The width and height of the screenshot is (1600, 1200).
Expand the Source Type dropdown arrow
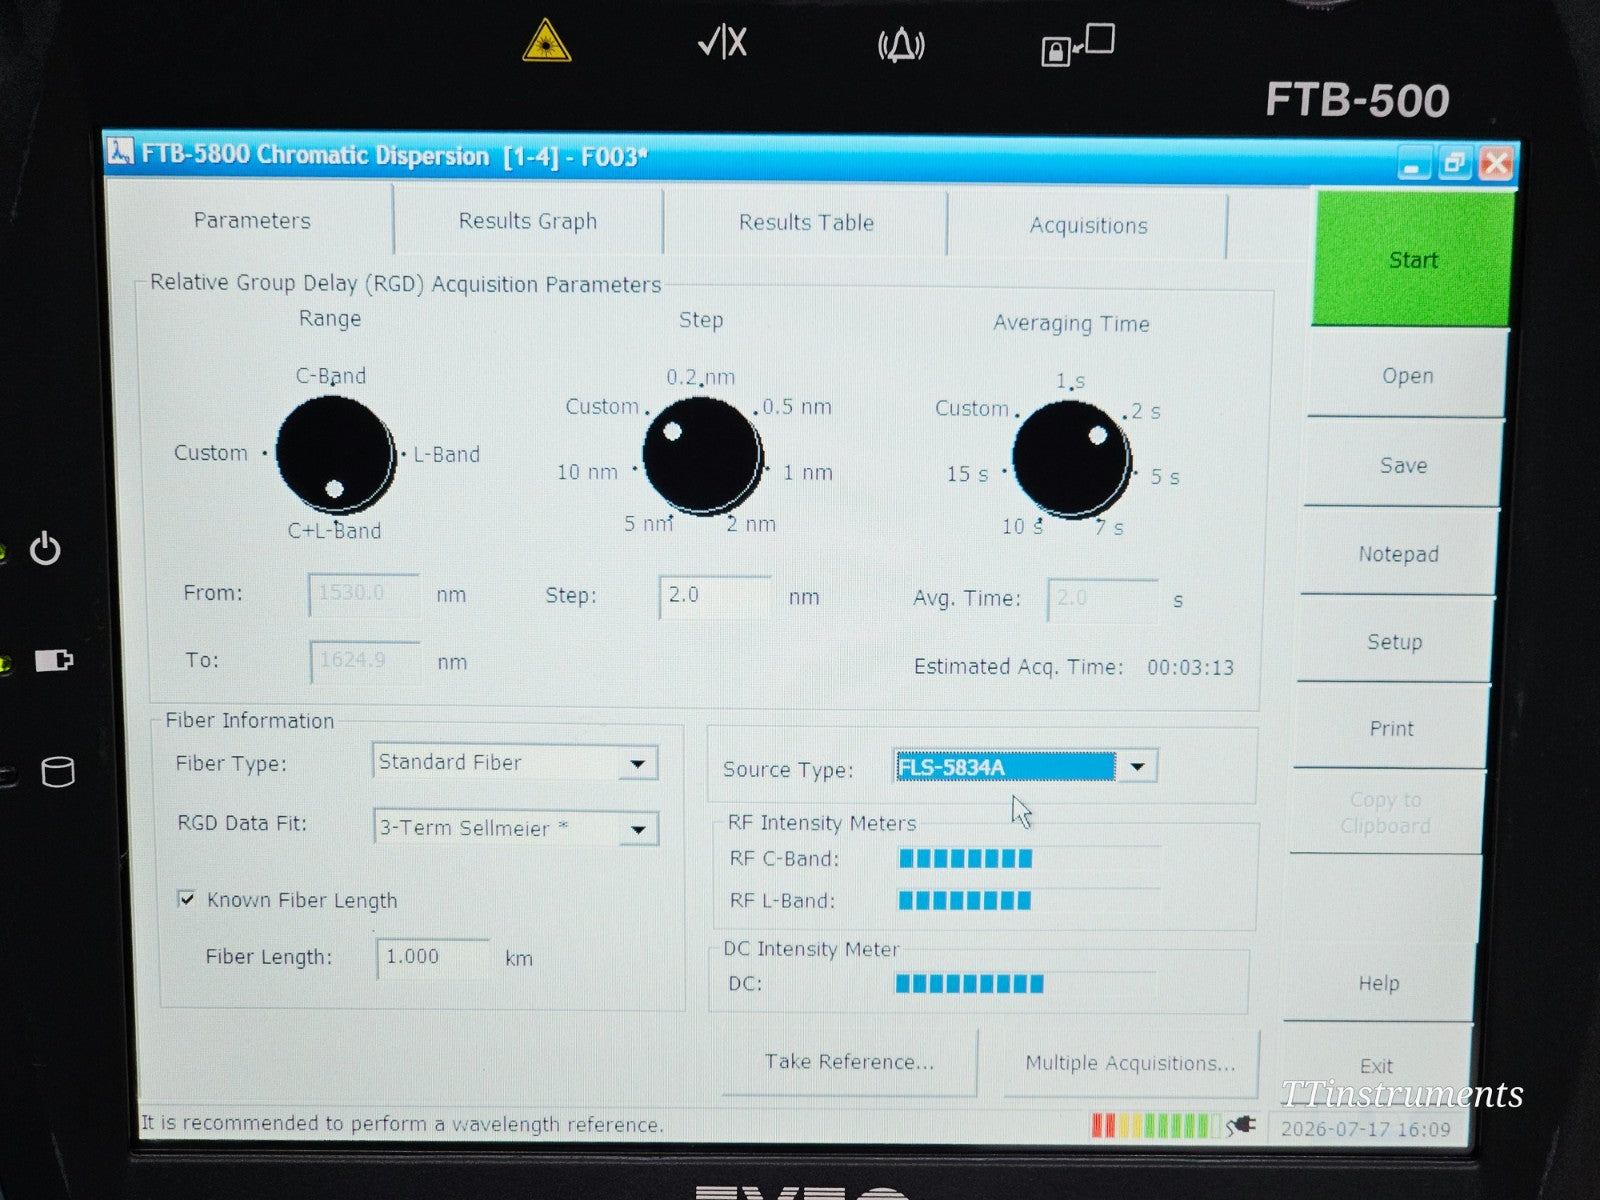(1137, 767)
